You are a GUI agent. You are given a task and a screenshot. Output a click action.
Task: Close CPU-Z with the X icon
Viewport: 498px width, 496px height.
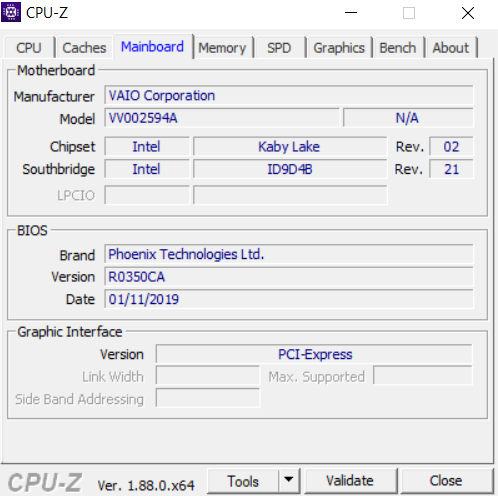[468, 13]
